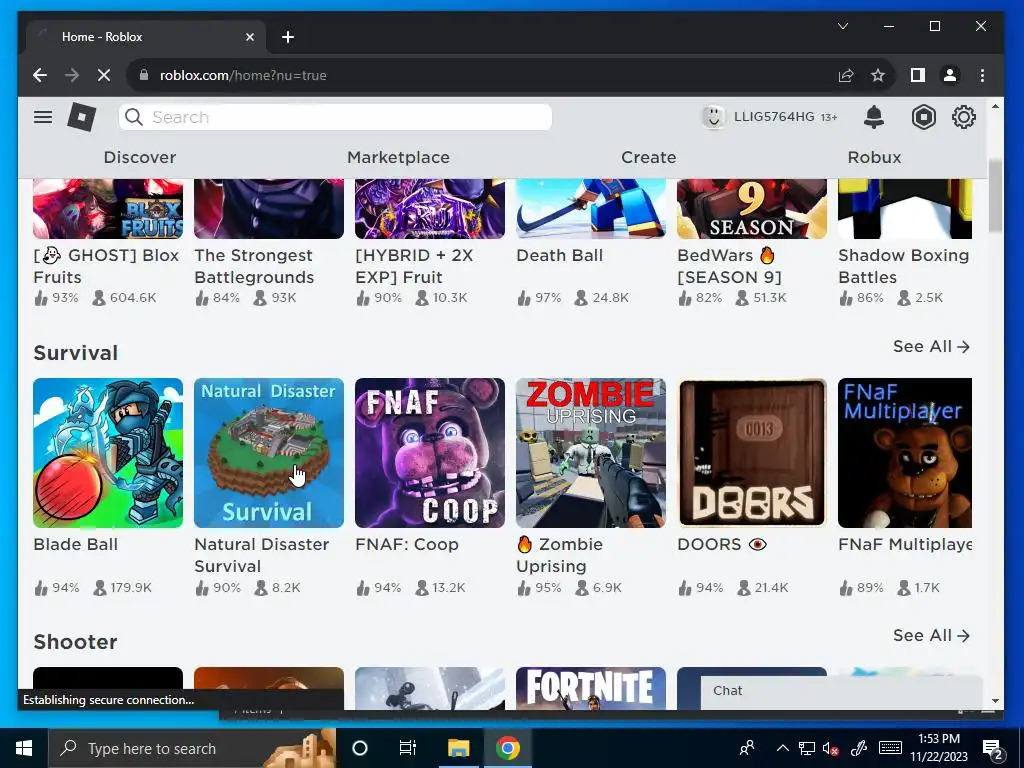Open Cortana from the taskbar
Image resolution: width=1024 pixels, height=768 pixels.
360,748
